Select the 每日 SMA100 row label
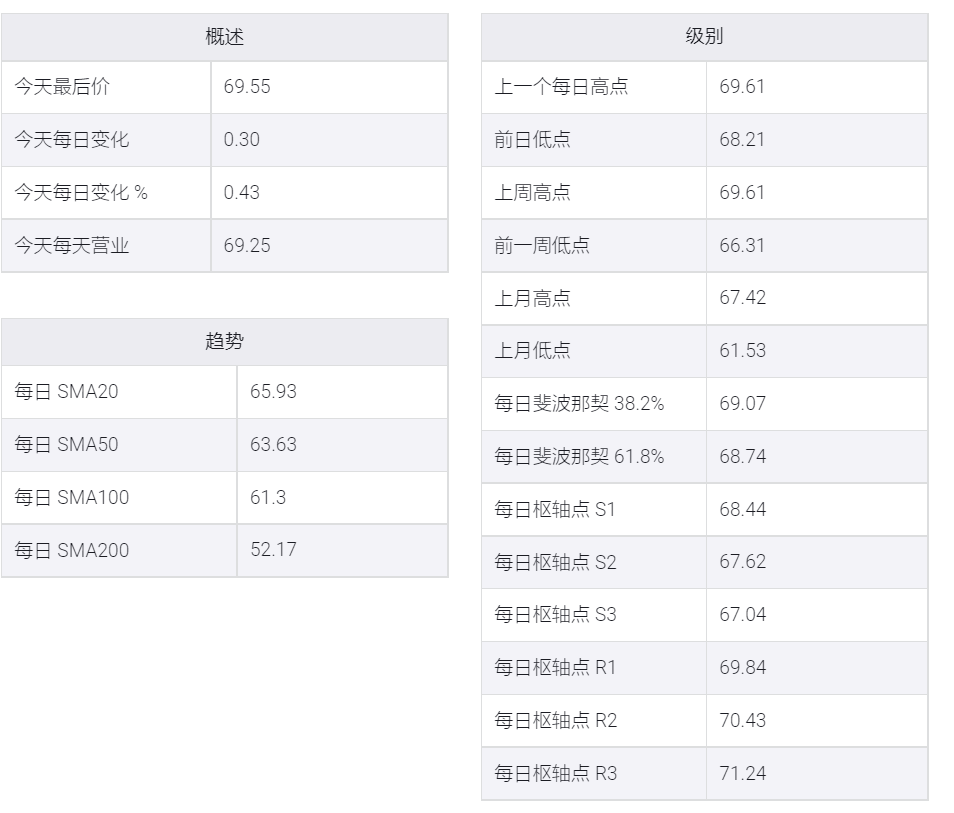 pyautogui.click(x=72, y=497)
